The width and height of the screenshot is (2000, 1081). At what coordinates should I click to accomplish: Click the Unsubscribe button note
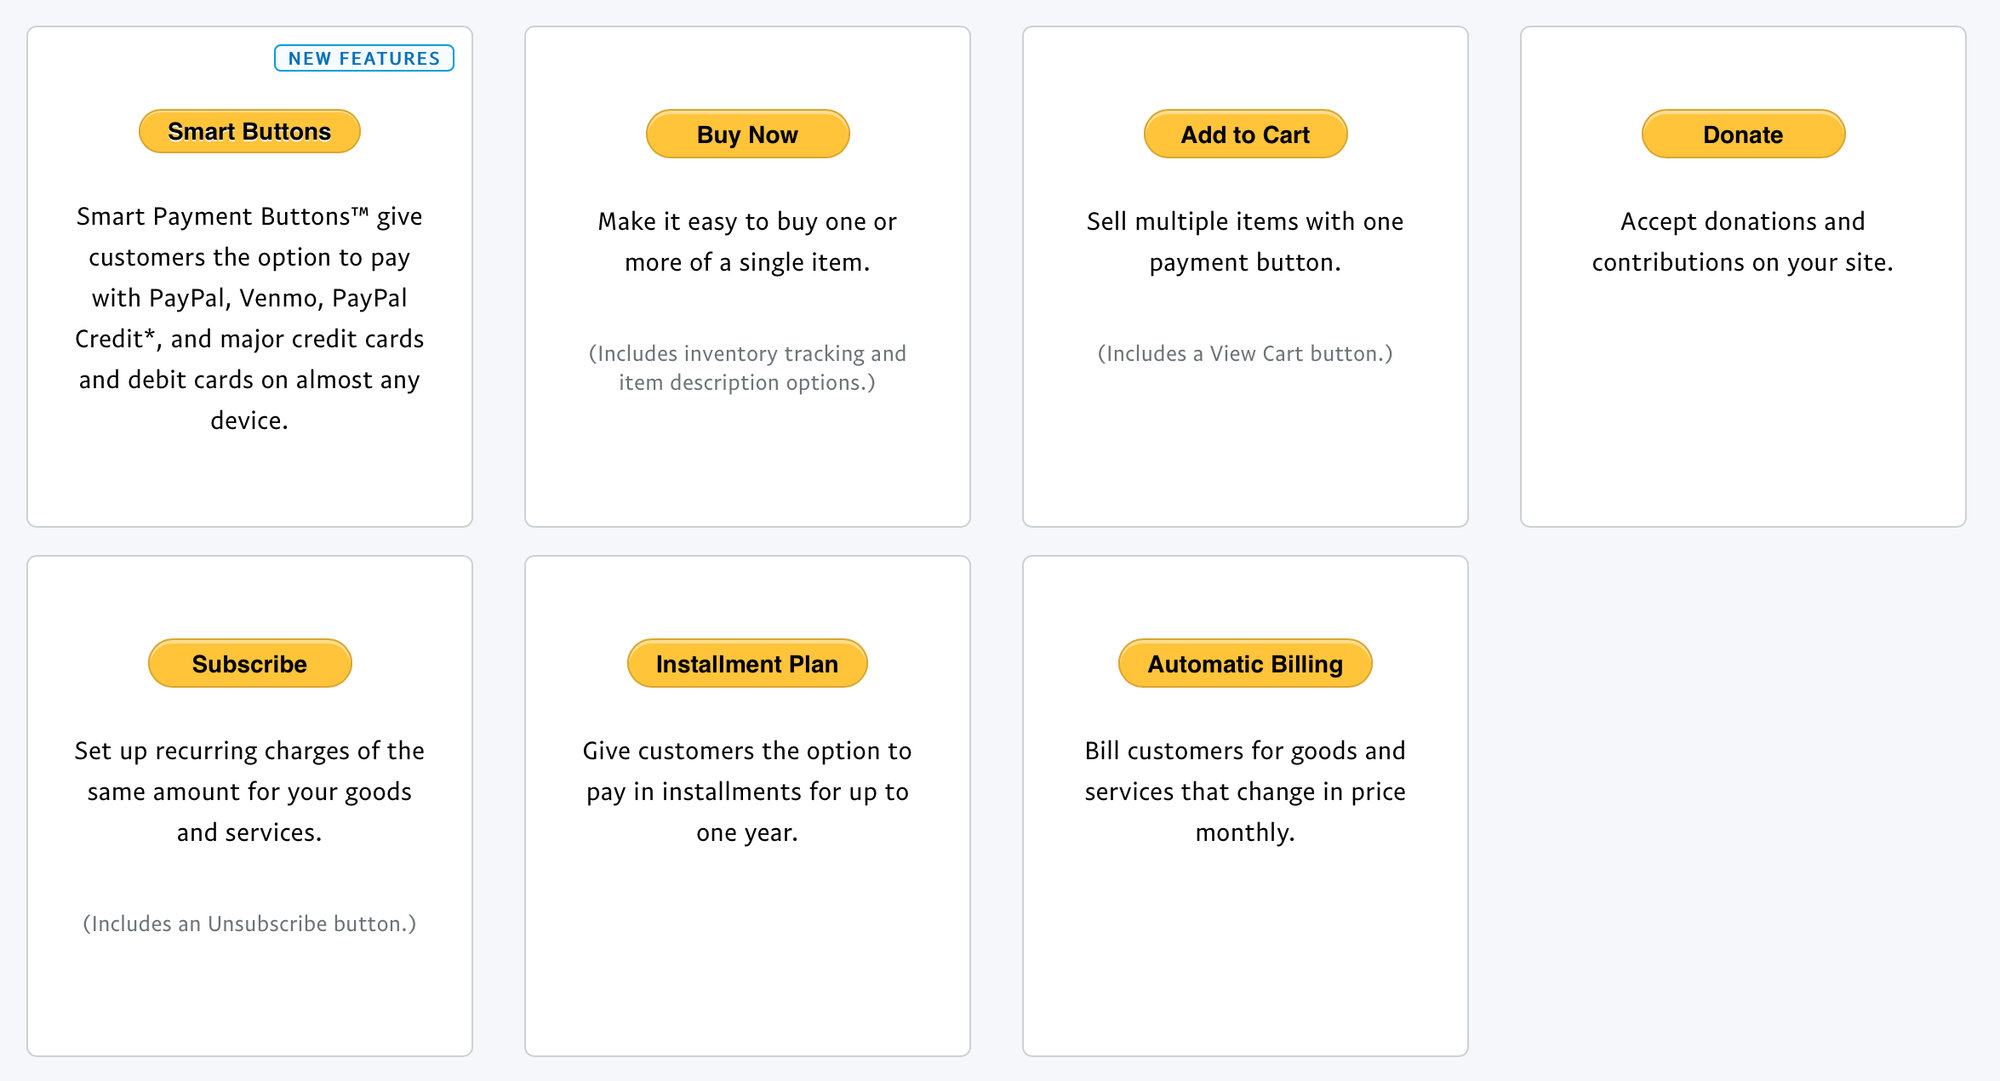[x=249, y=923]
